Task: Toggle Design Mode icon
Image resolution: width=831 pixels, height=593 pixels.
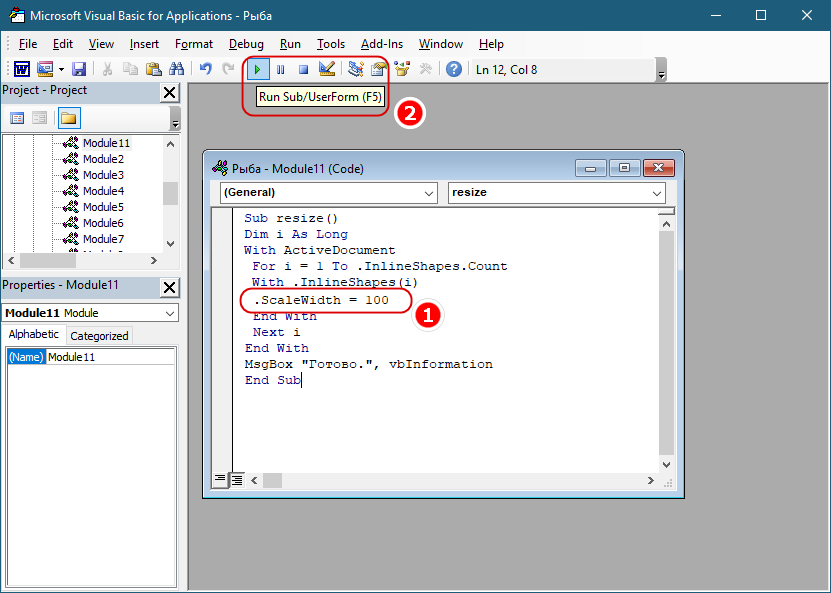Action: click(326, 69)
